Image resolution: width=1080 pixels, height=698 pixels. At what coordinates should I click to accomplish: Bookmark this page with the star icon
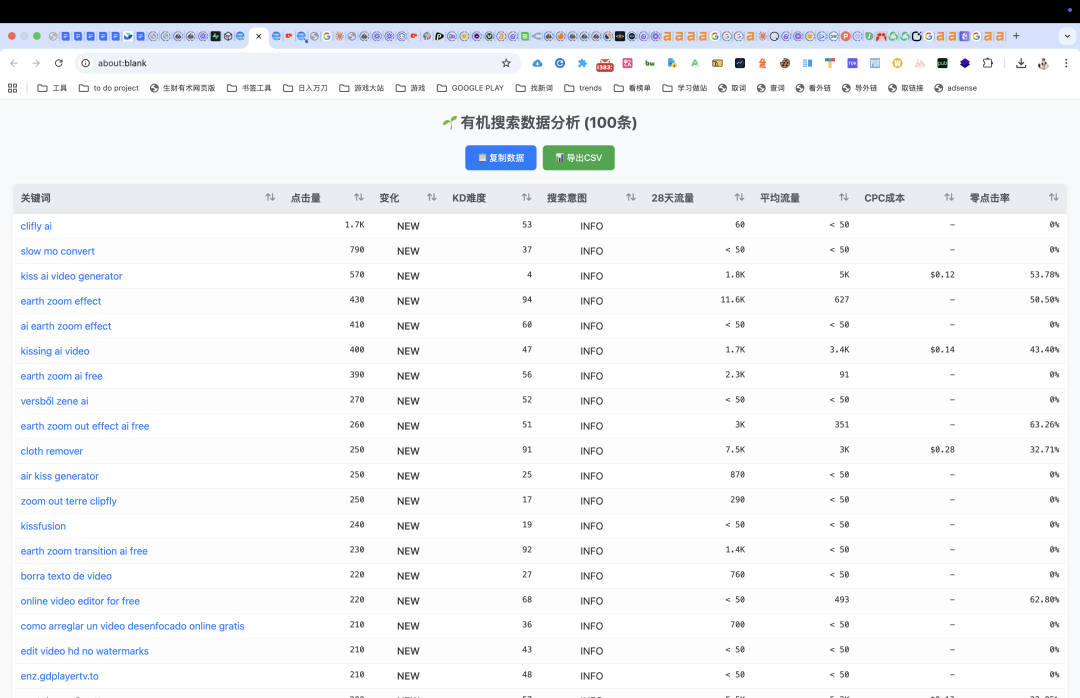click(x=506, y=63)
